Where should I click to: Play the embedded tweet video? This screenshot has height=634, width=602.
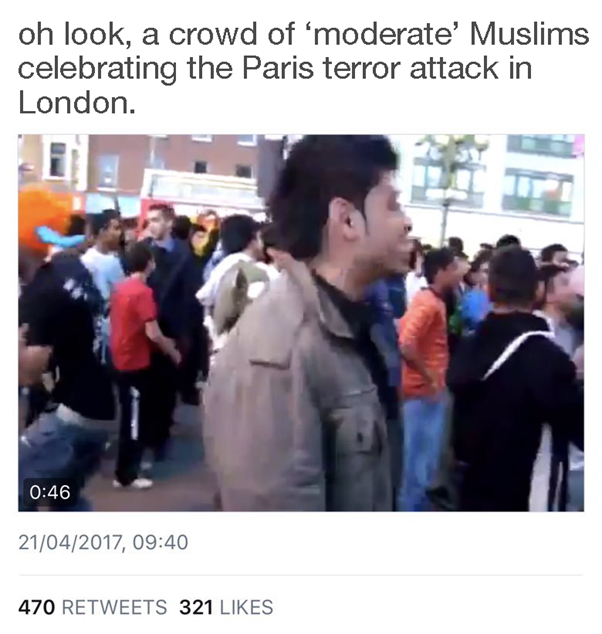(x=301, y=323)
